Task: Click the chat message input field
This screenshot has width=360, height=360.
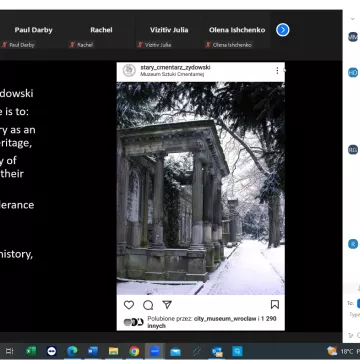Action: coord(354,314)
